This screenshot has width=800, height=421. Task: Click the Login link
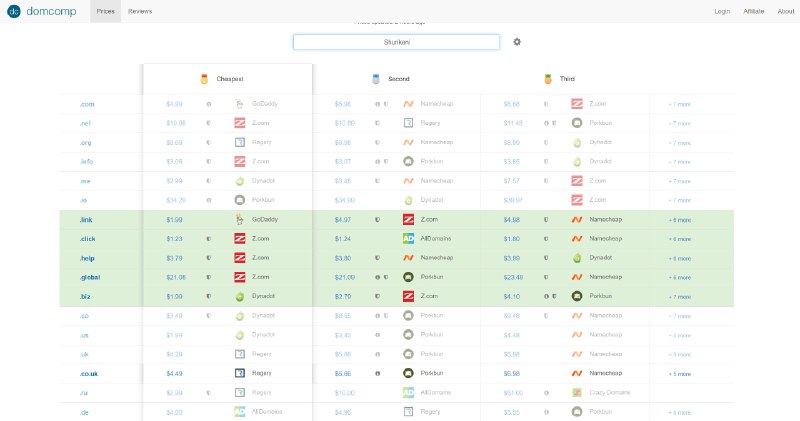[x=722, y=11]
